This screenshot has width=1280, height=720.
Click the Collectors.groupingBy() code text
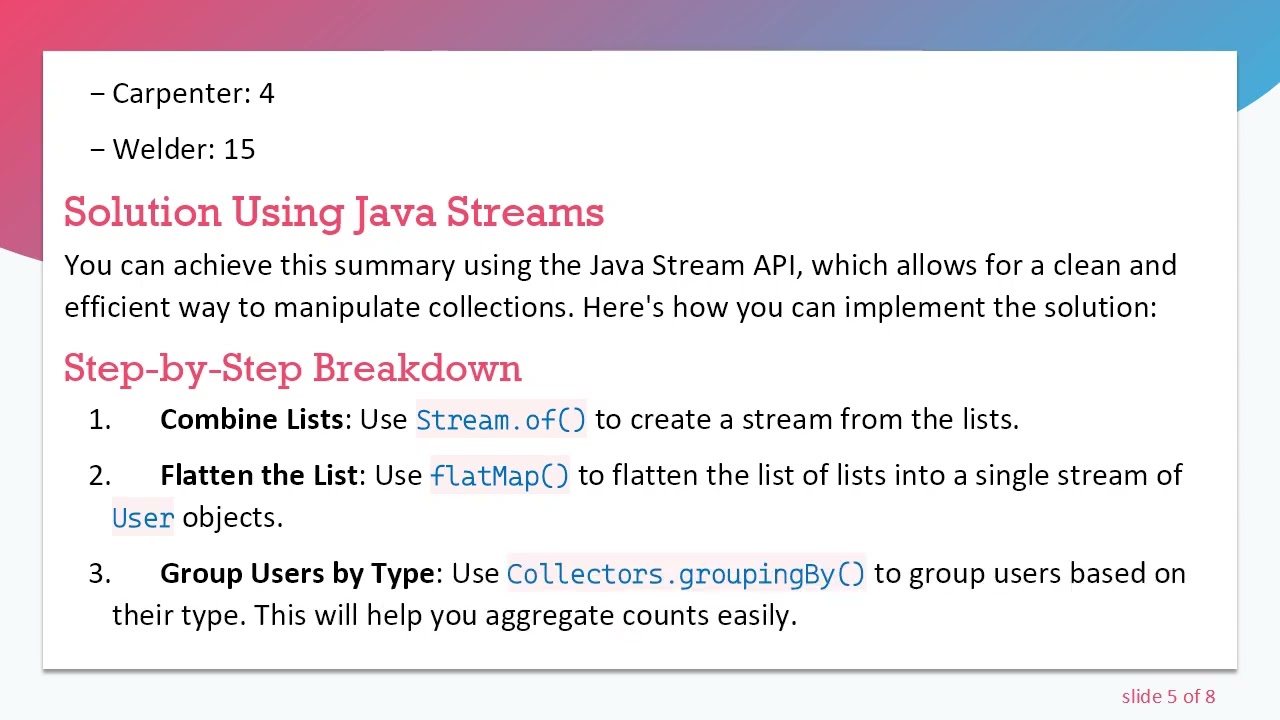(685, 574)
